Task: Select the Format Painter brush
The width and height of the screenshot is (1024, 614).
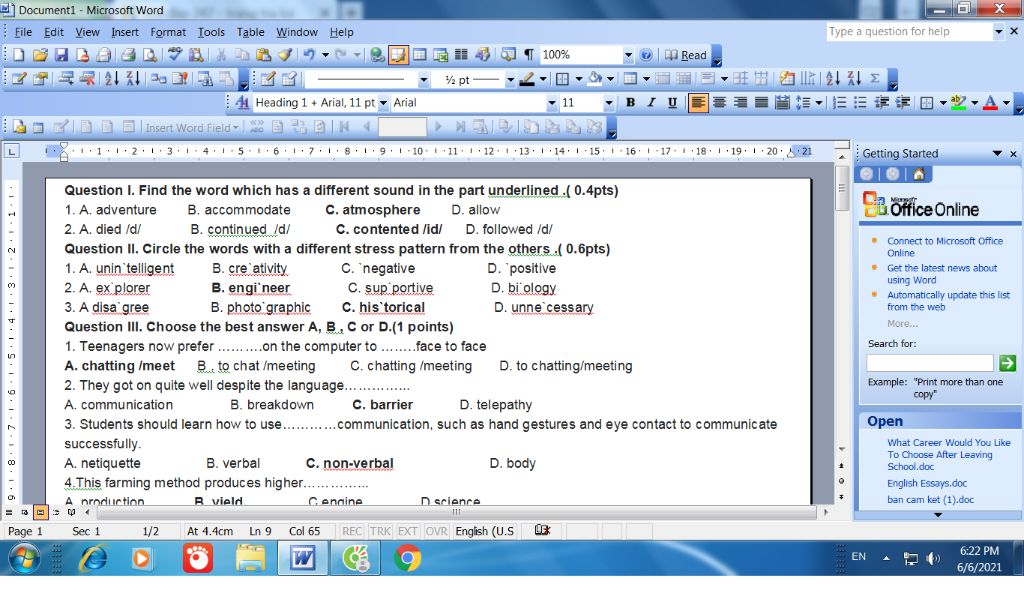Action: click(285, 55)
